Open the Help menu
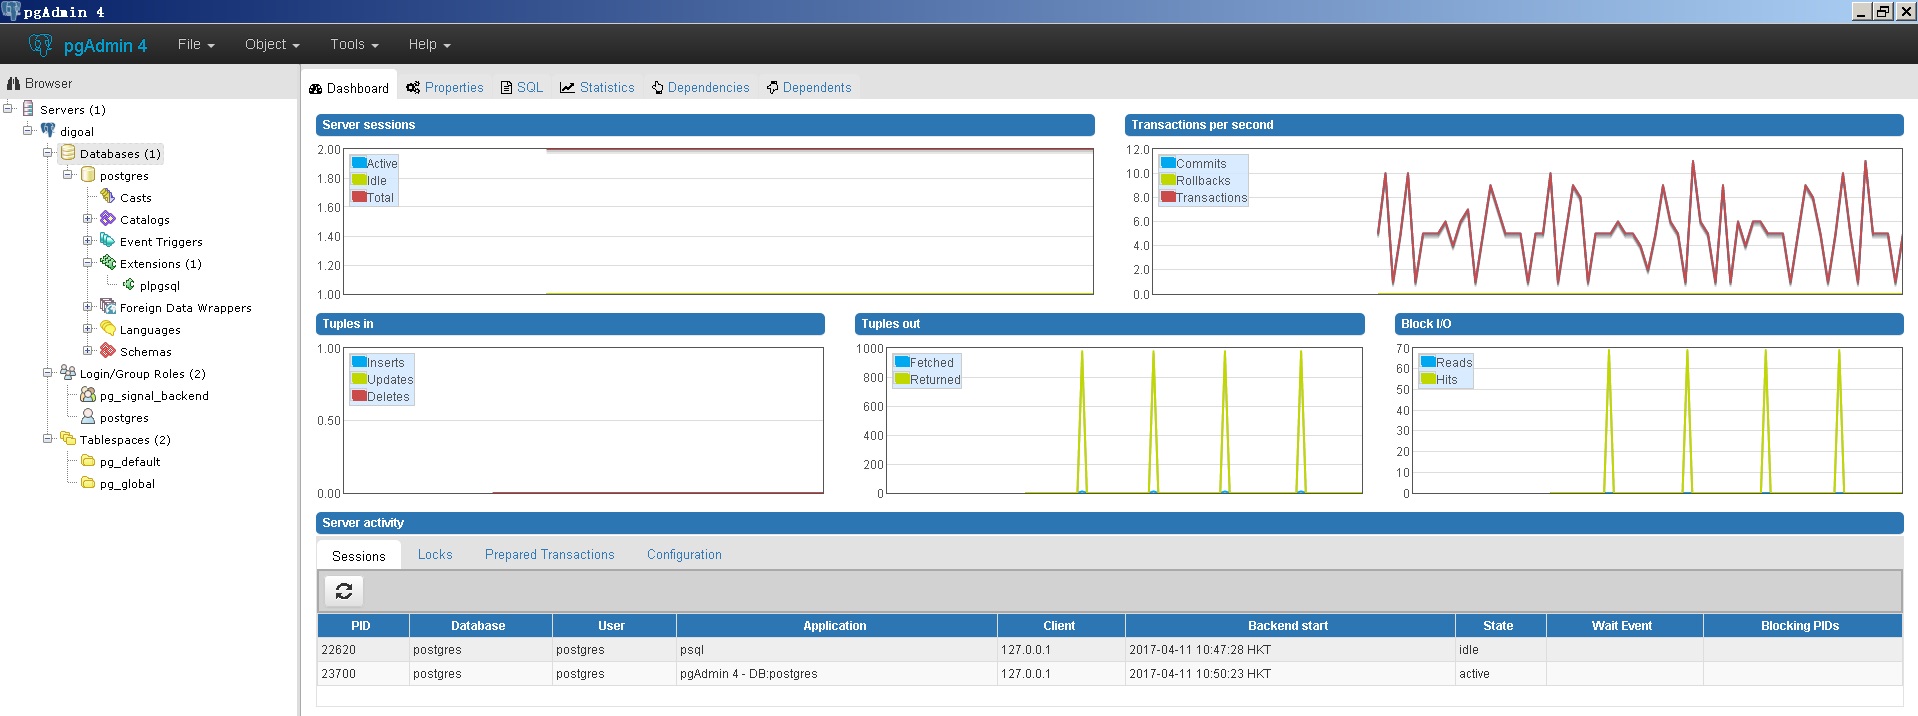Image resolution: width=1918 pixels, height=716 pixels. [429, 44]
